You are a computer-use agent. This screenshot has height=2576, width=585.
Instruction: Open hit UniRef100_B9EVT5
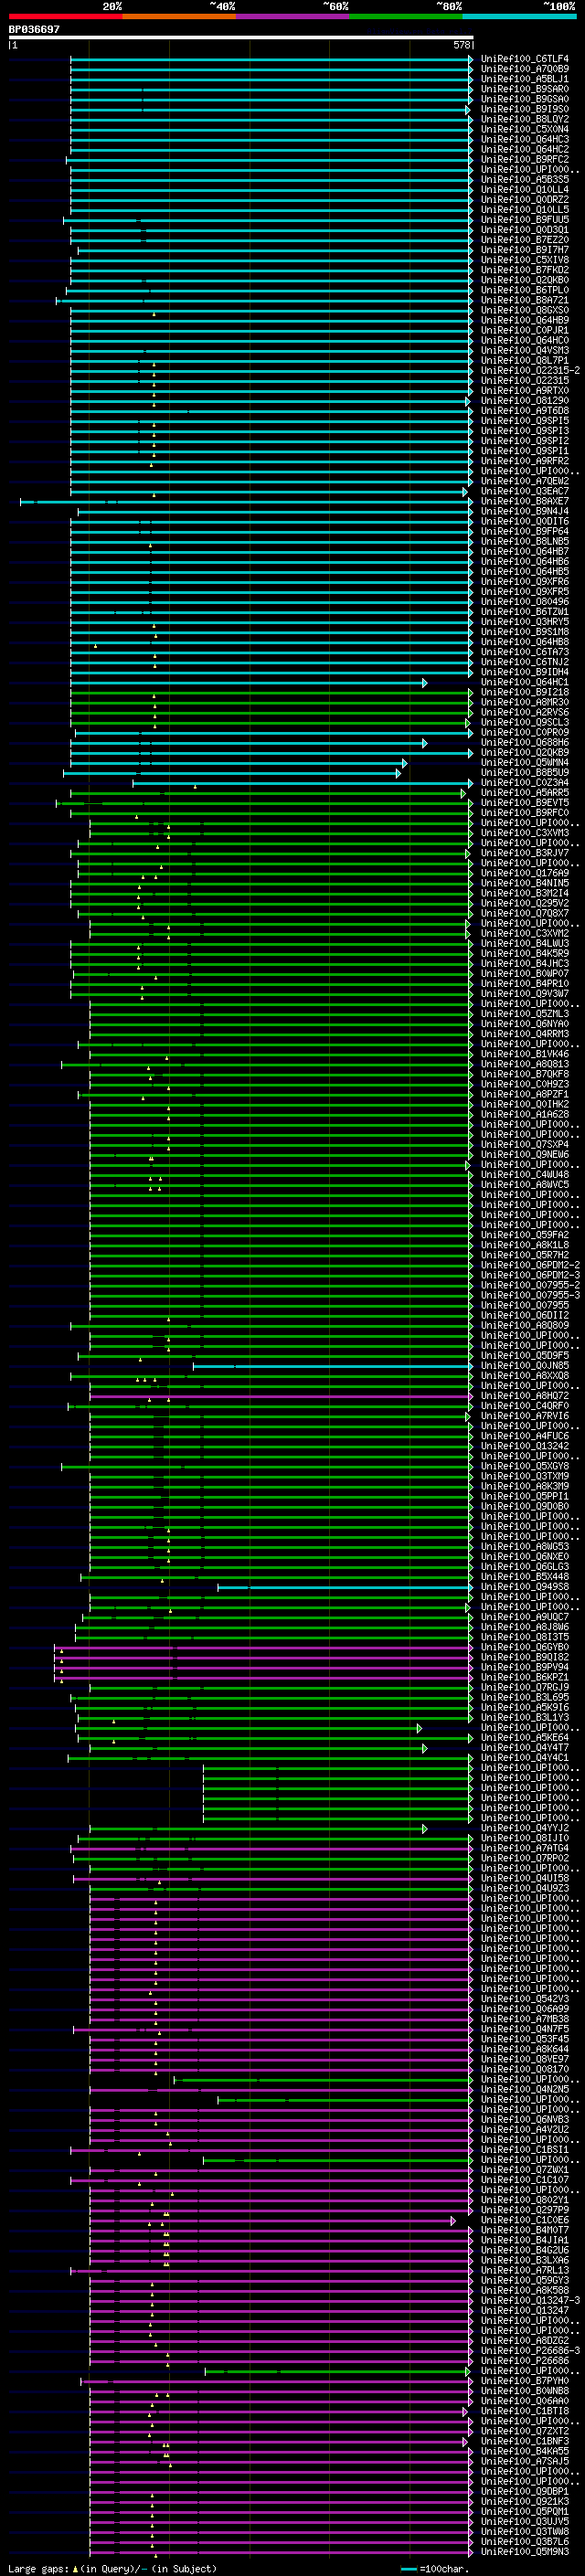[525, 804]
